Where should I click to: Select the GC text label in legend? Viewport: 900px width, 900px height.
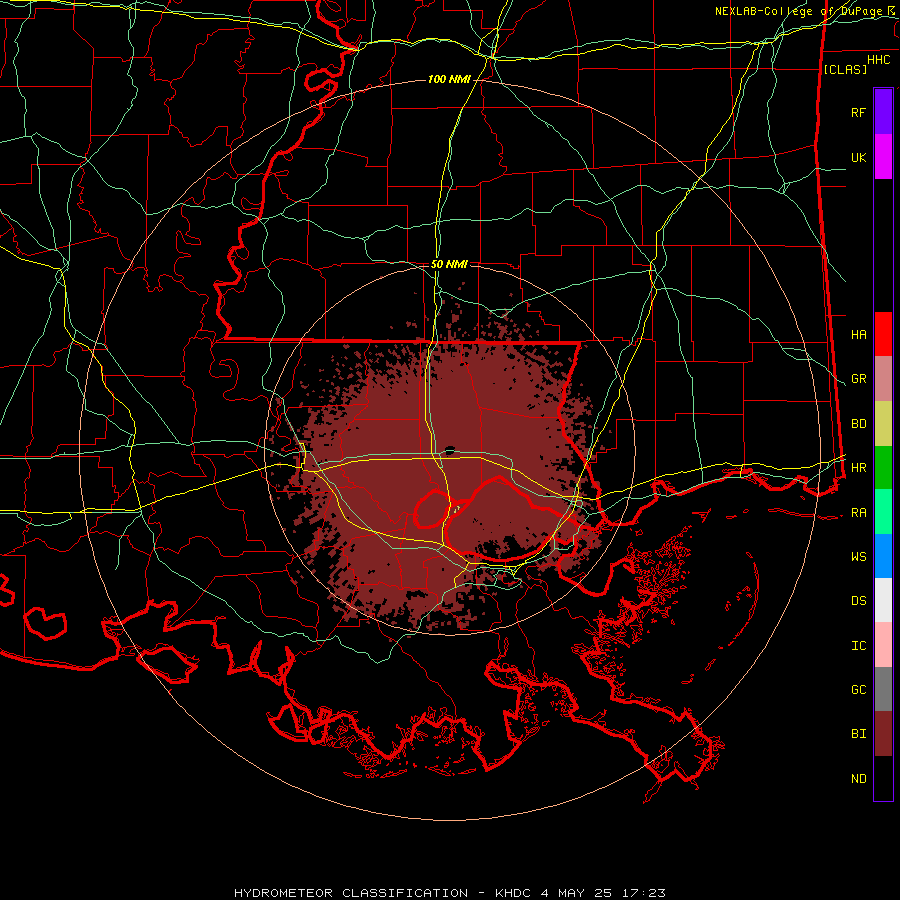pyautogui.click(x=858, y=689)
